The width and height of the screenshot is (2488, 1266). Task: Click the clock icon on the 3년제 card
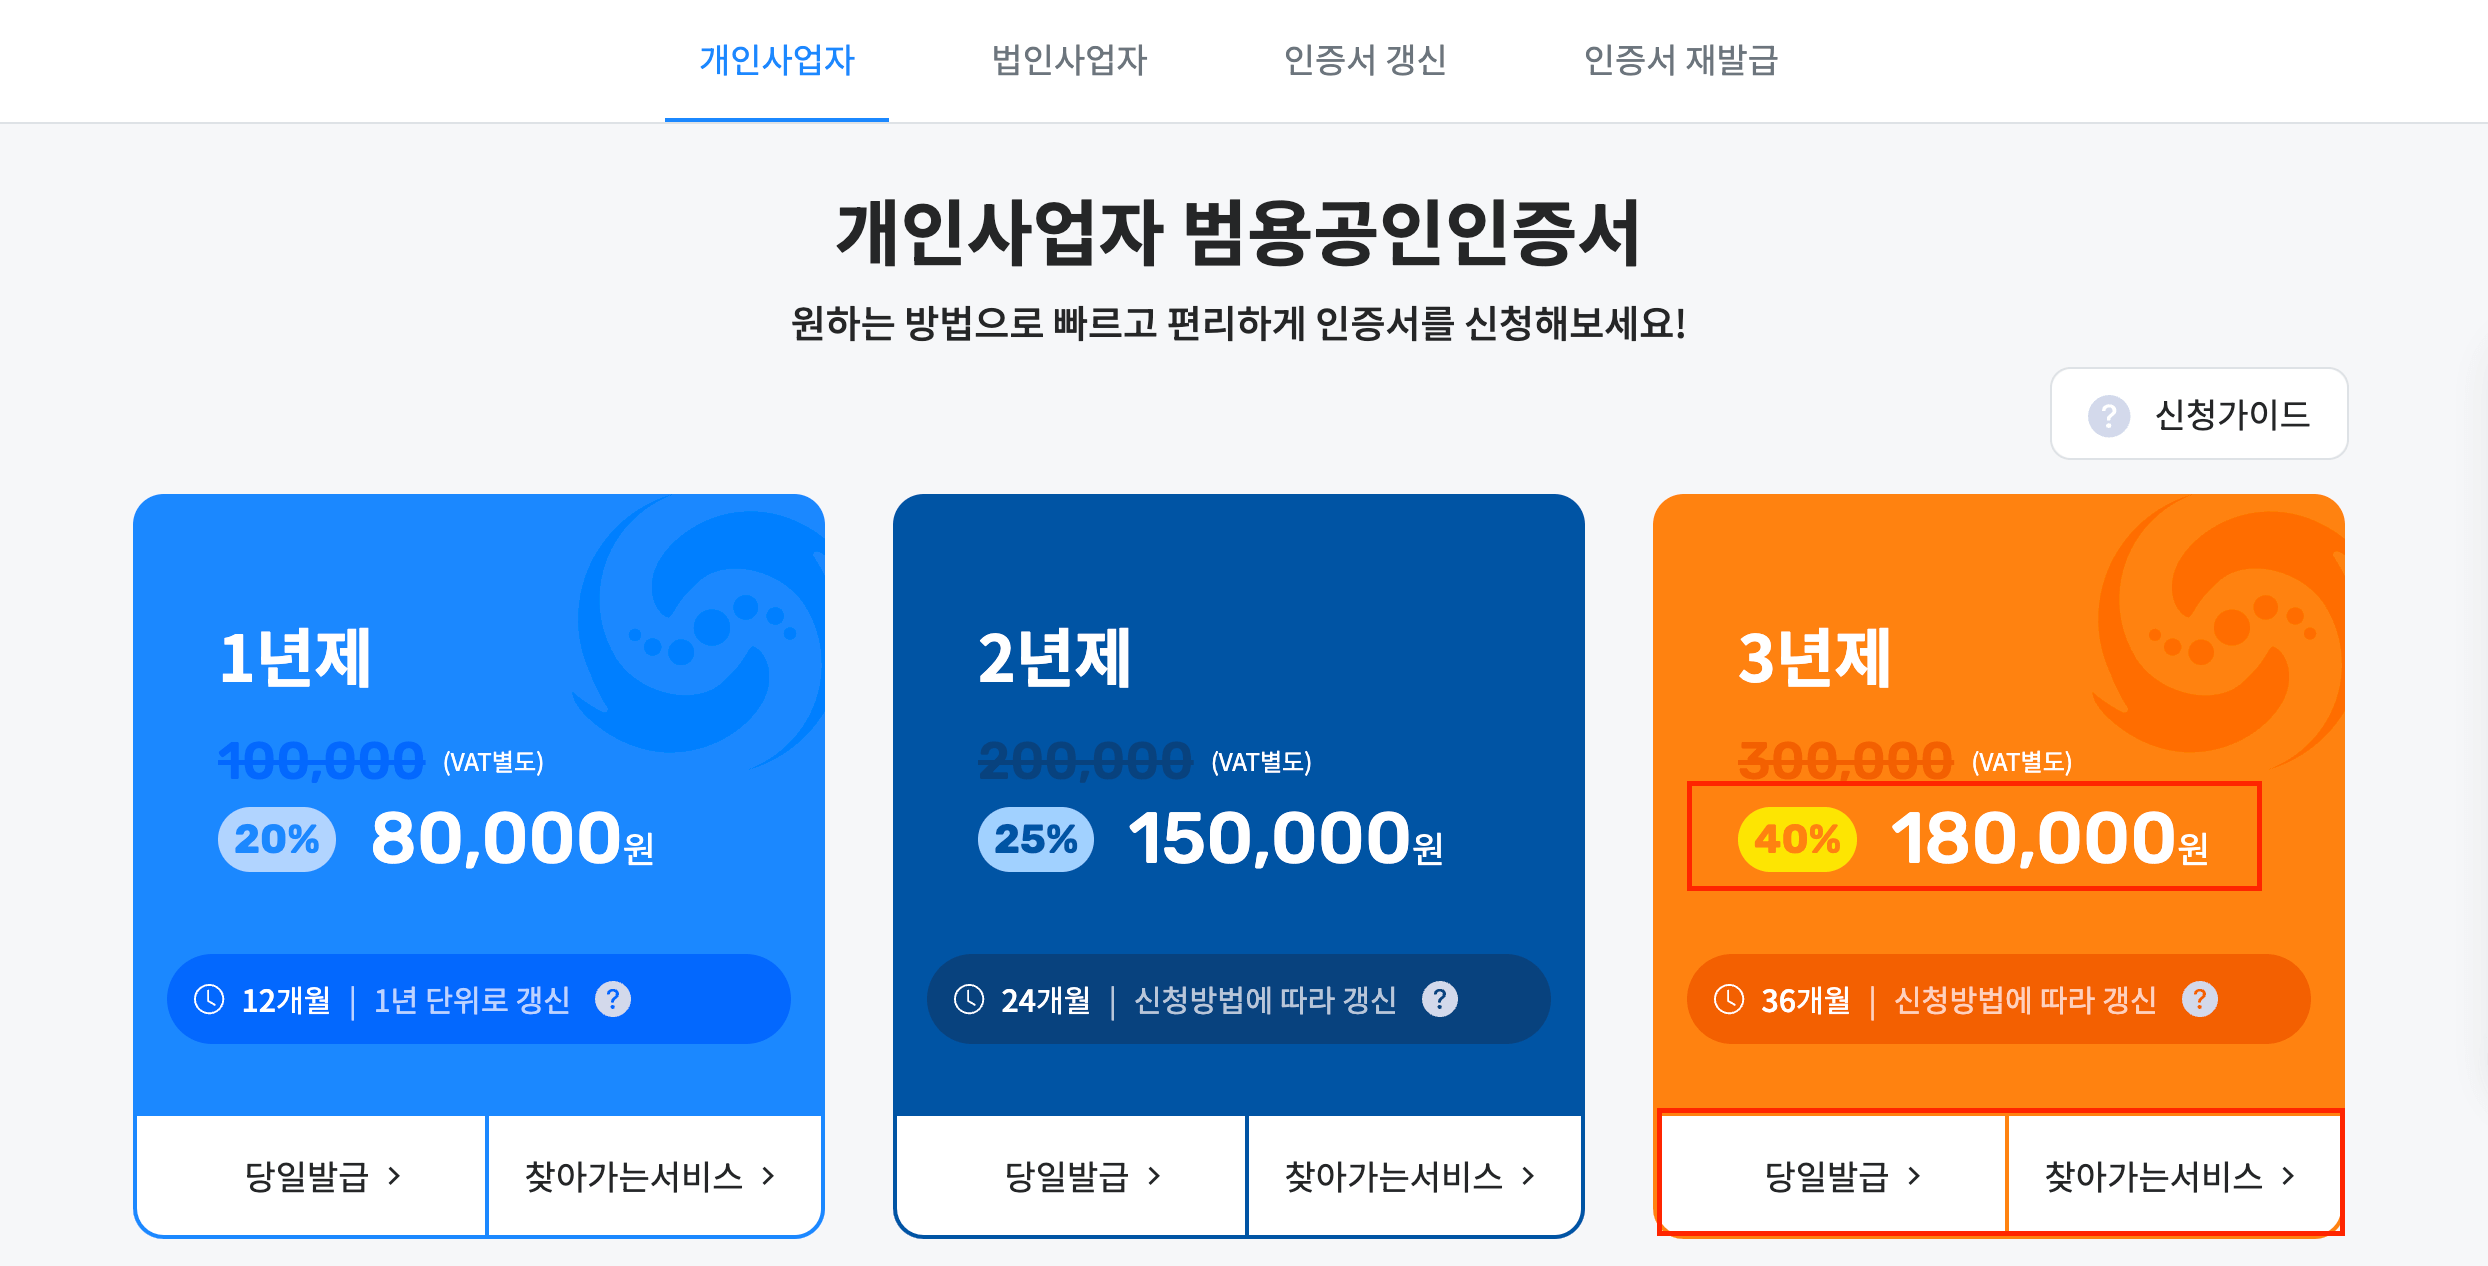1728,999
